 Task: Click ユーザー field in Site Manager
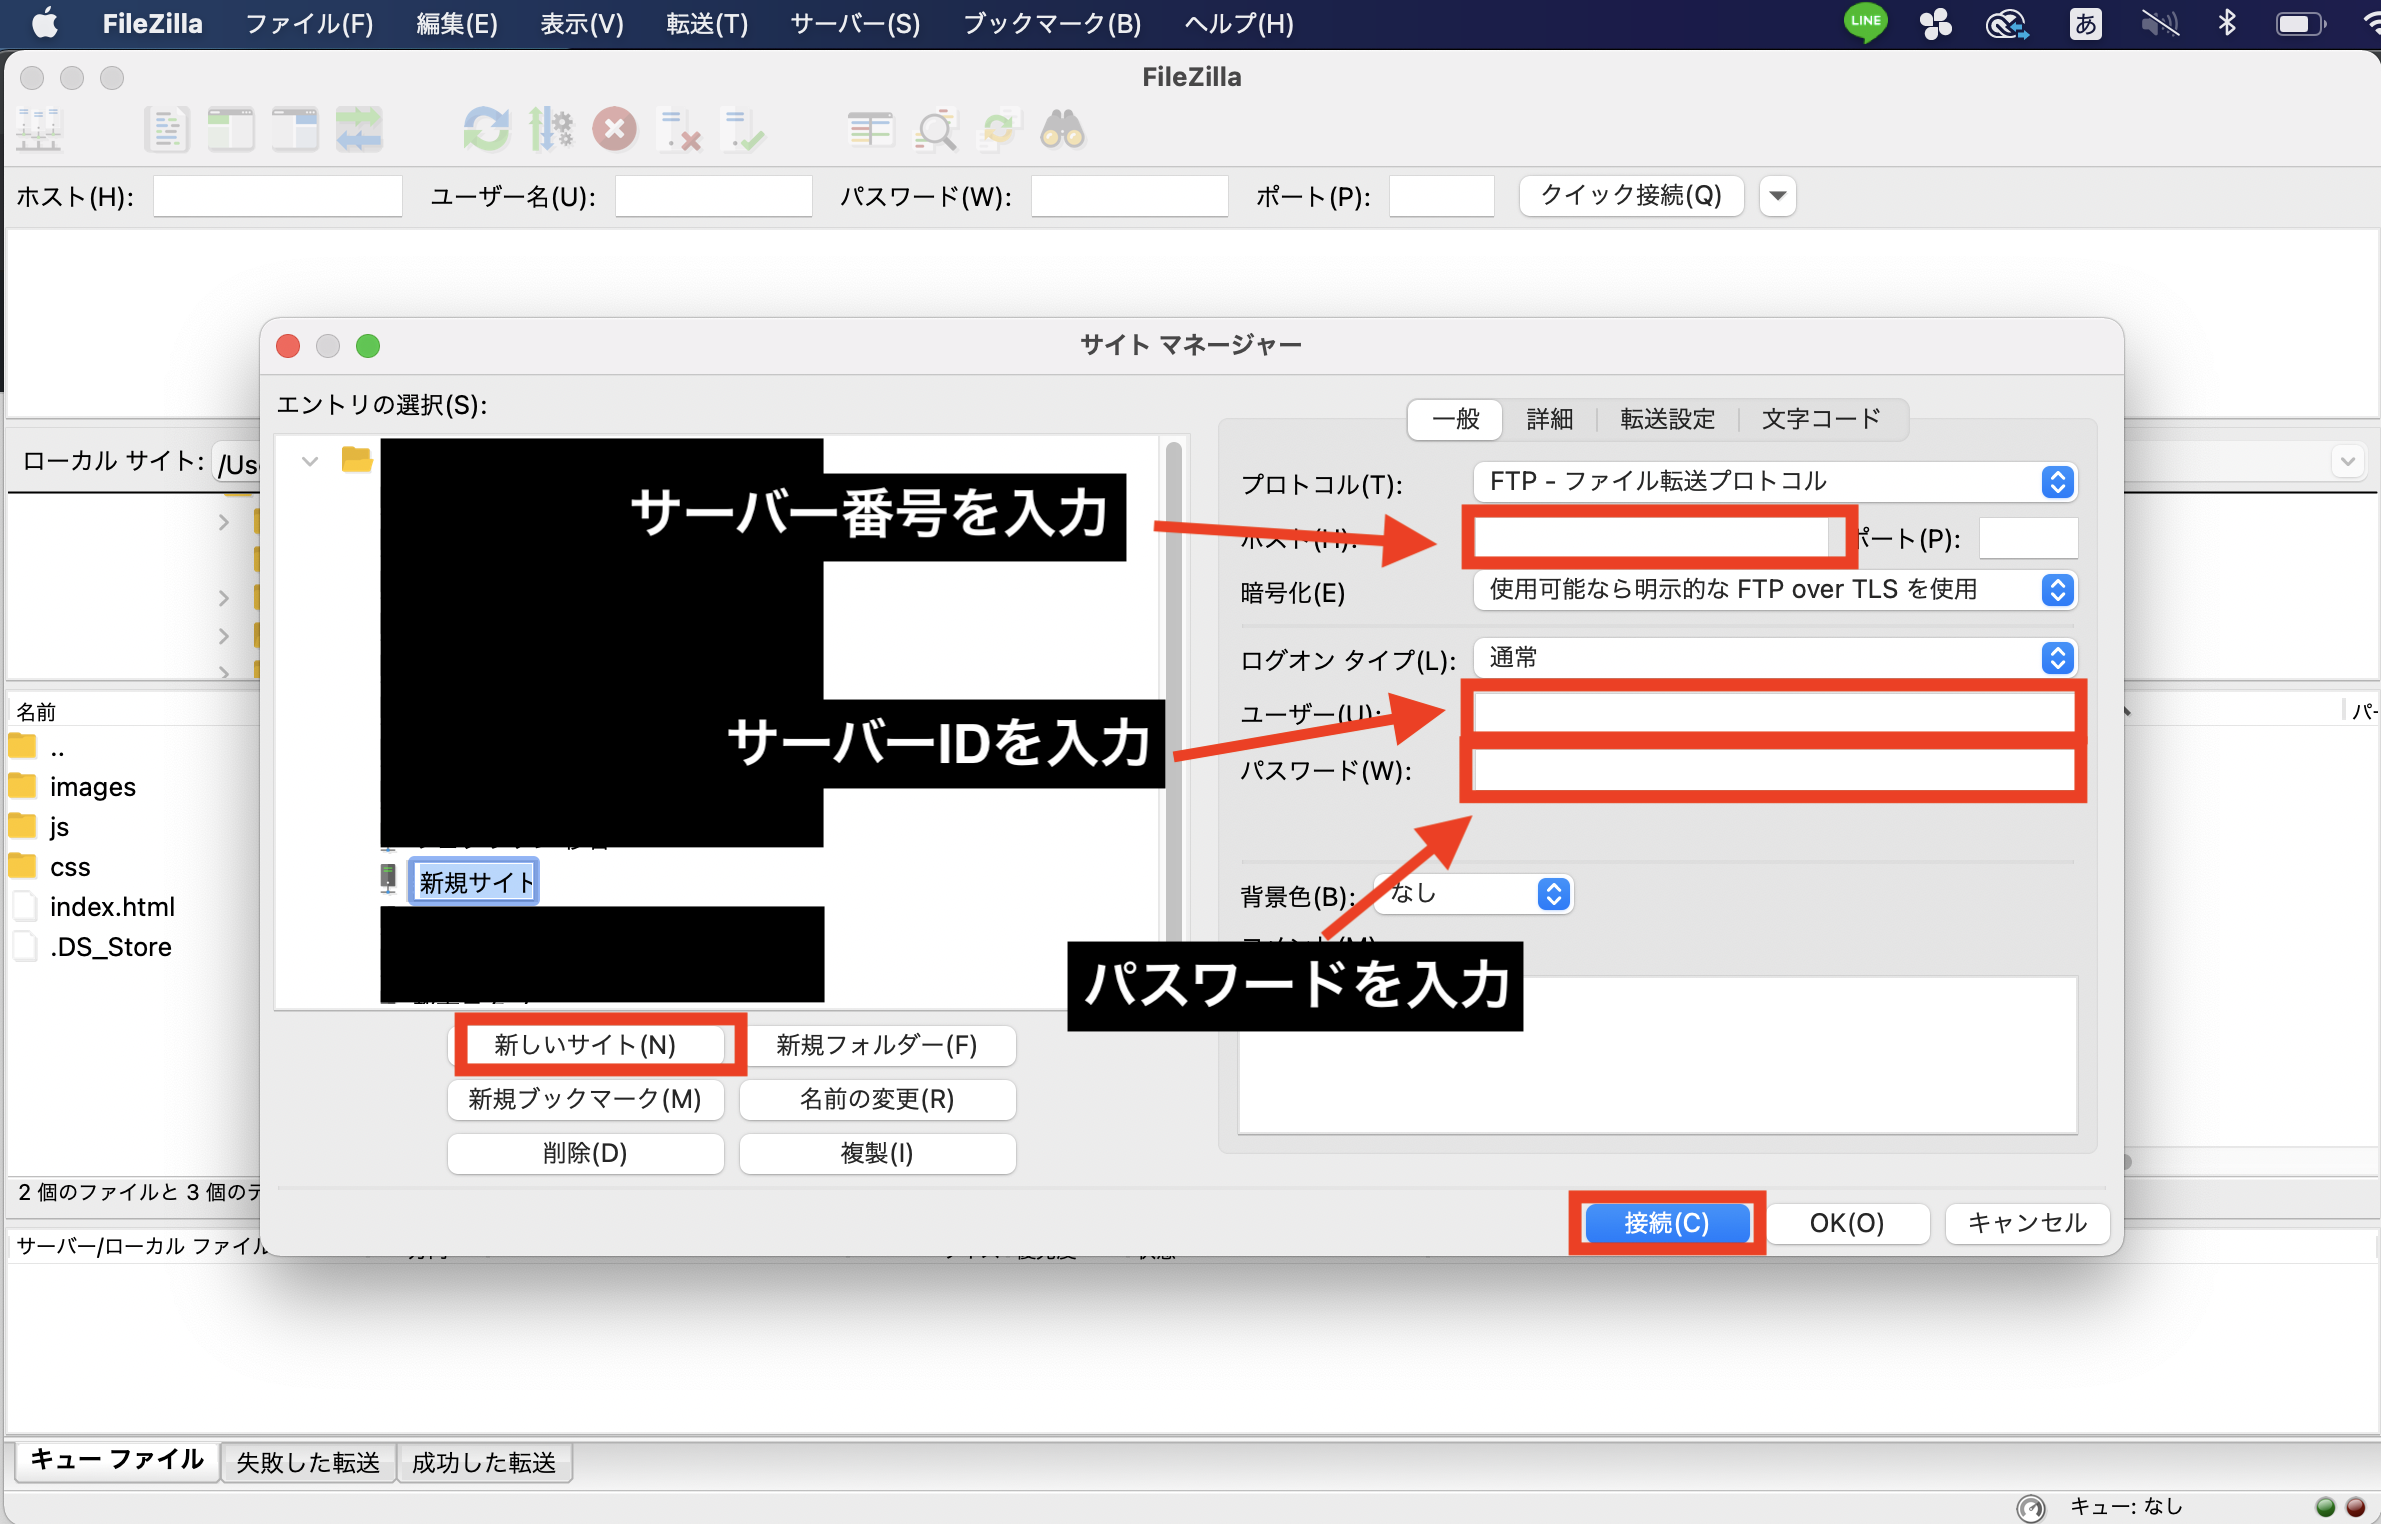1774,713
